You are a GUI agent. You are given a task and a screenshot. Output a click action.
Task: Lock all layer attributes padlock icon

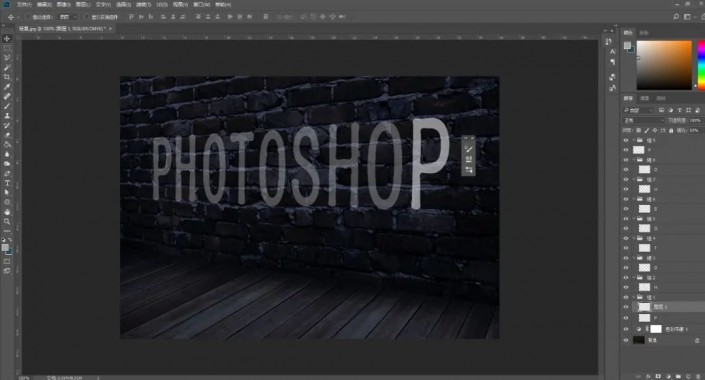[x=671, y=130]
